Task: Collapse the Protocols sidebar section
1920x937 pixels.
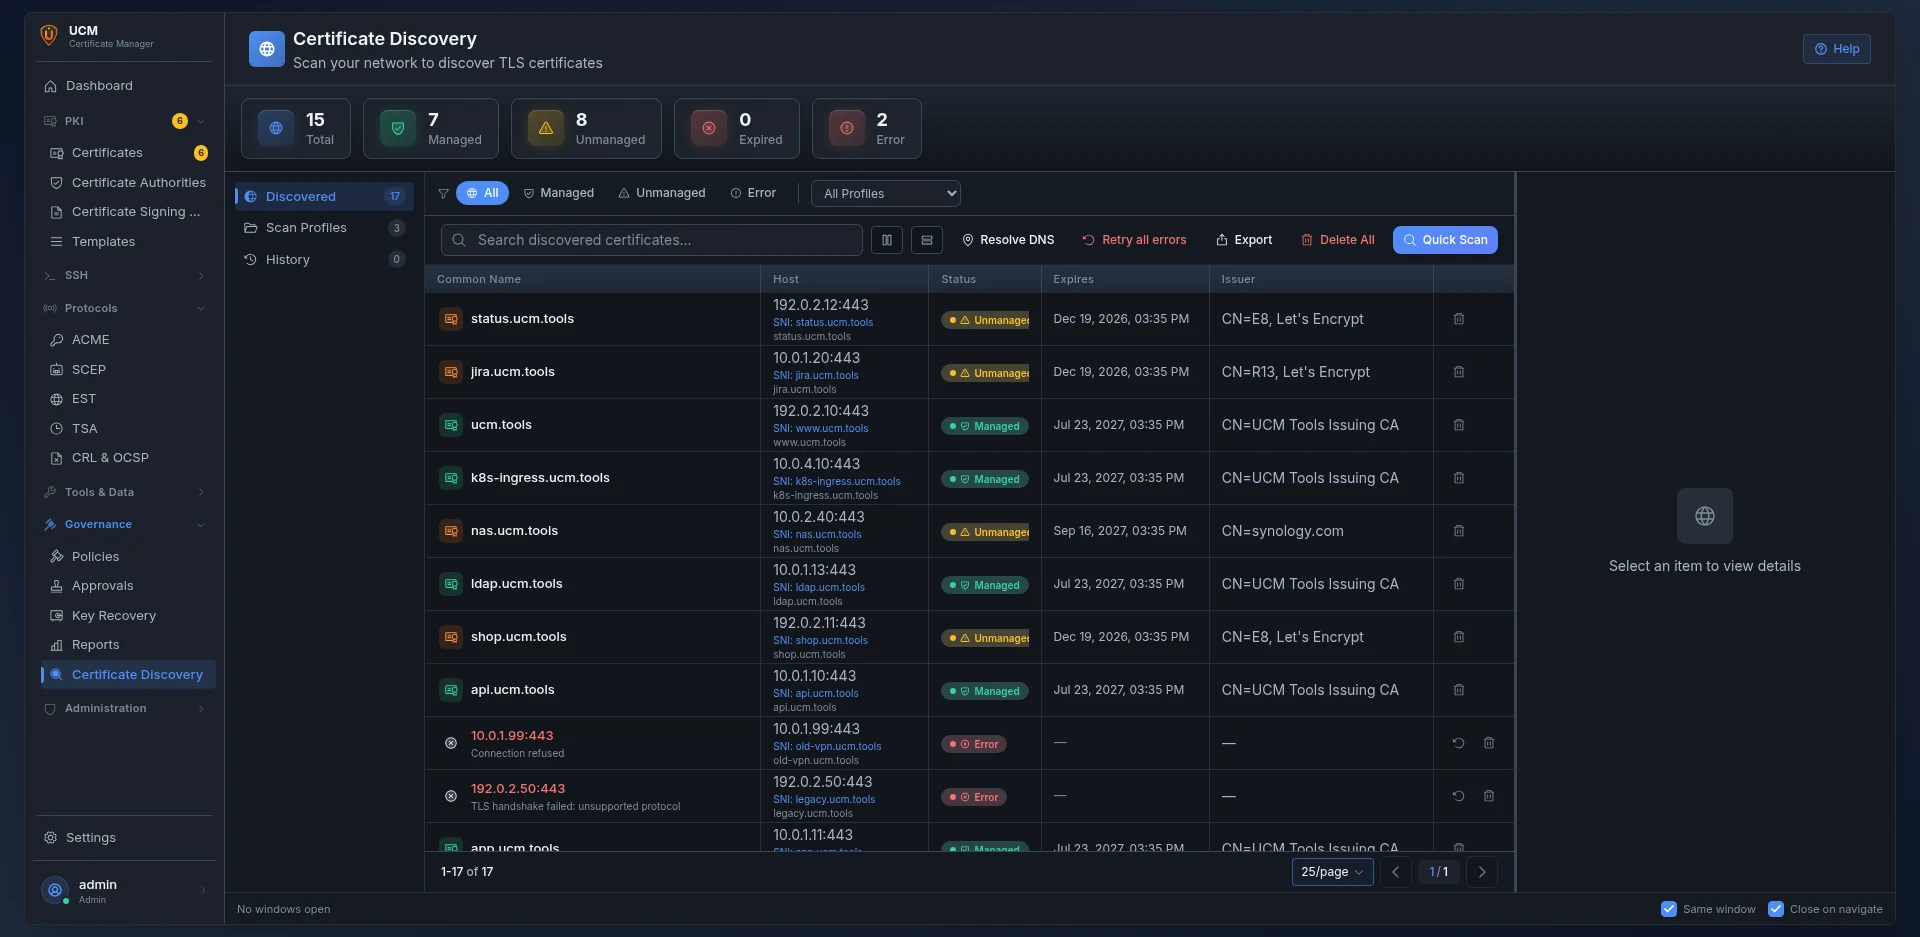Action: 124,308
